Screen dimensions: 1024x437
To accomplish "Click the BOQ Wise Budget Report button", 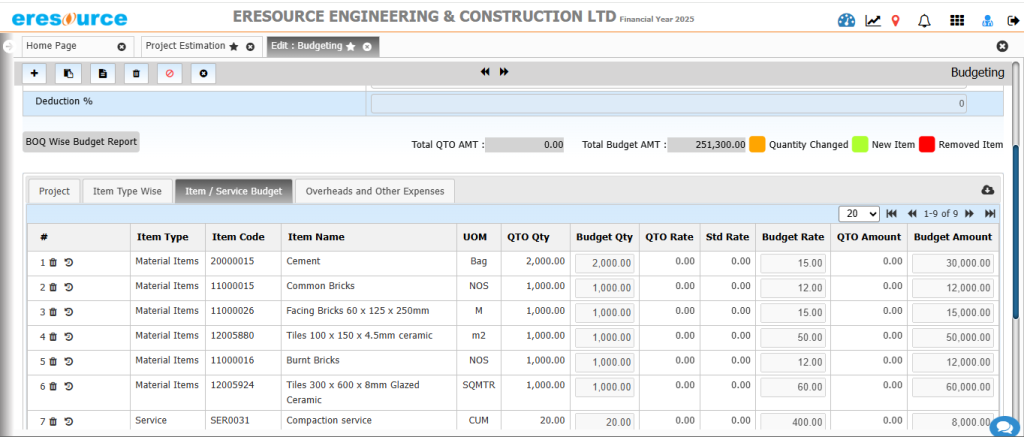I will click(81, 142).
